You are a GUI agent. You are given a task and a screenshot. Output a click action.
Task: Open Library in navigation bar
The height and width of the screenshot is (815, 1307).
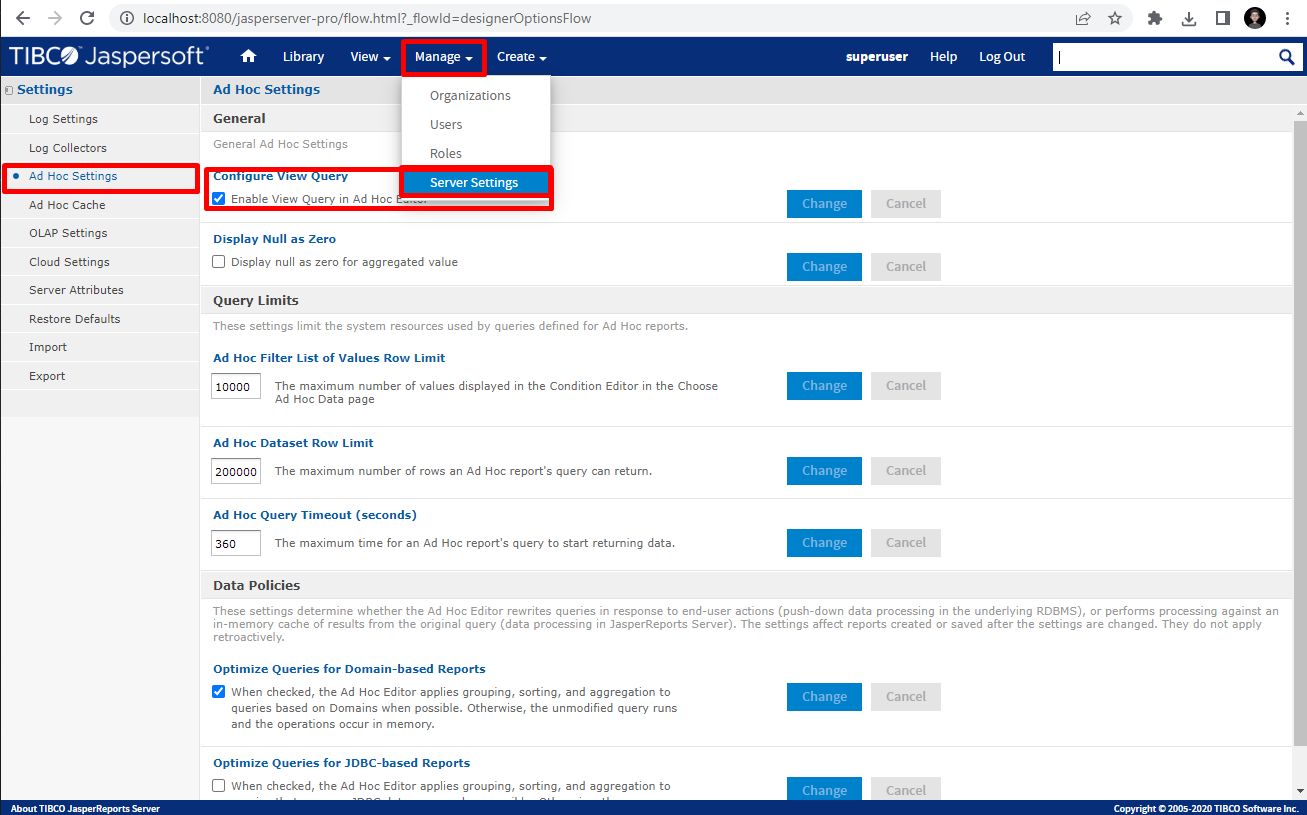point(303,57)
